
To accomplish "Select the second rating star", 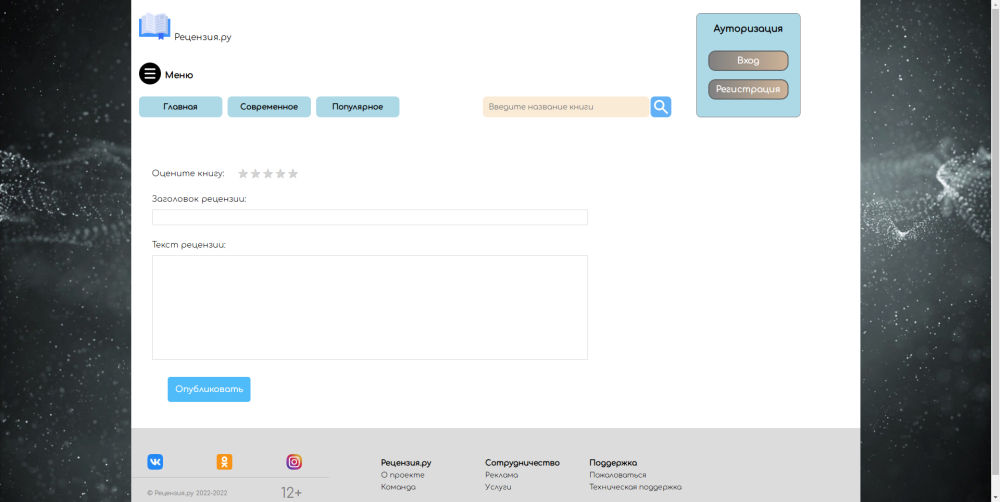I will click(255, 174).
